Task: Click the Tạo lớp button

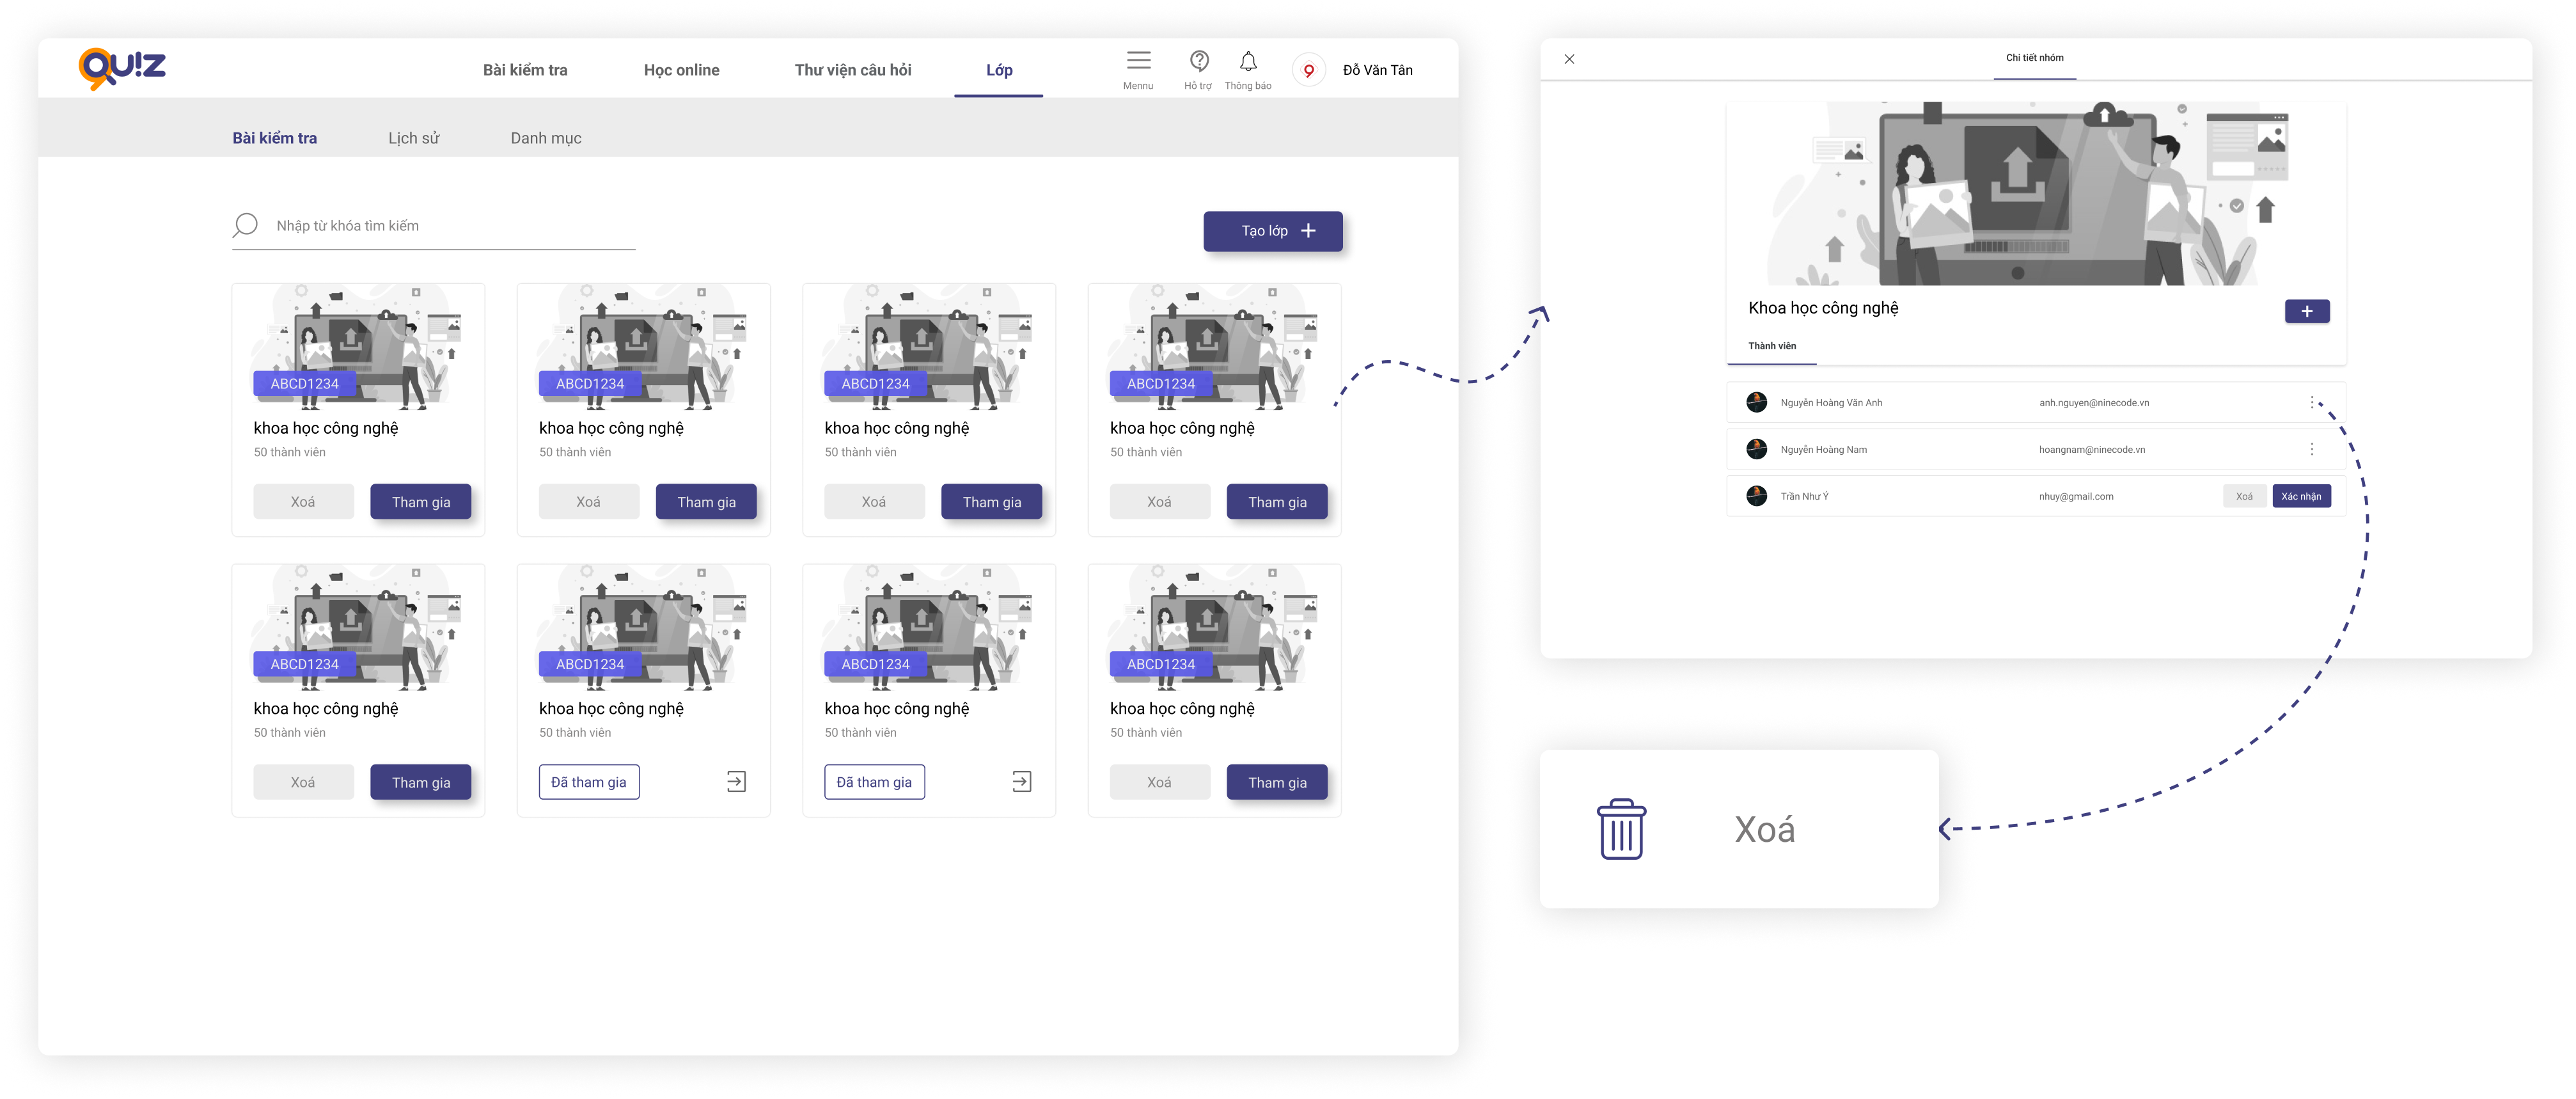Action: pyautogui.click(x=1272, y=231)
